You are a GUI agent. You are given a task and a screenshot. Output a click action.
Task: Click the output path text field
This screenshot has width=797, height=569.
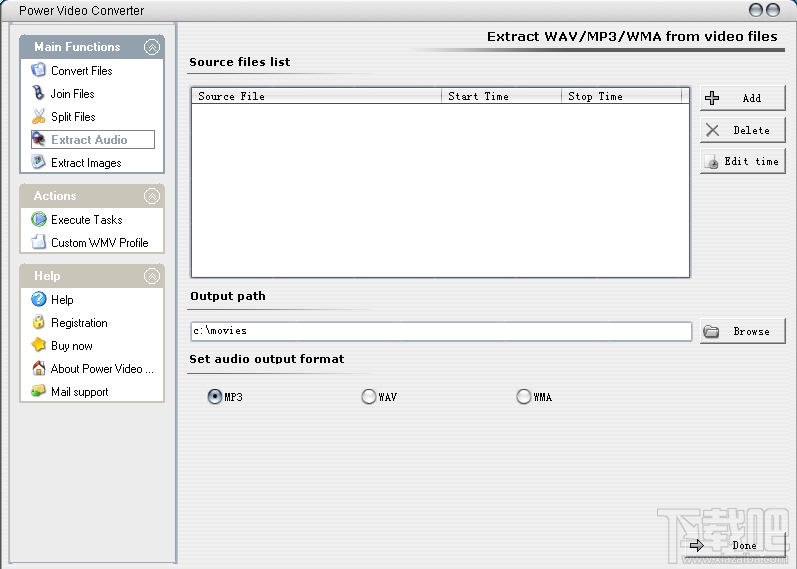(x=441, y=331)
